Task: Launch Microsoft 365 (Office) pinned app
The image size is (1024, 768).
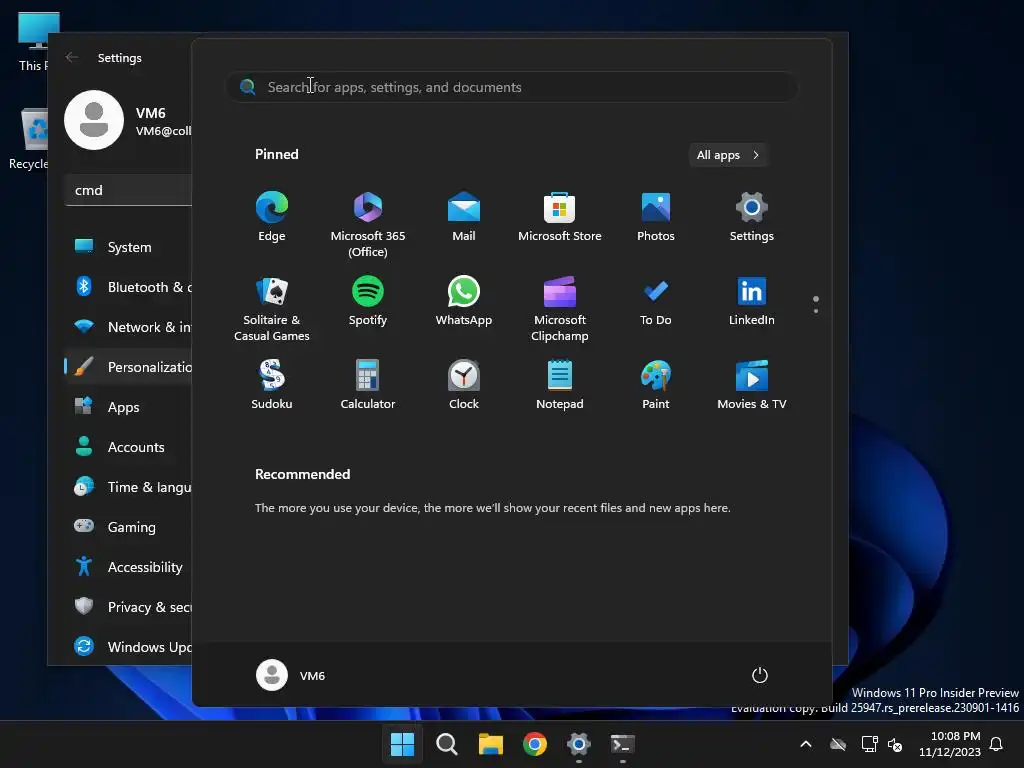Action: (368, 224)
